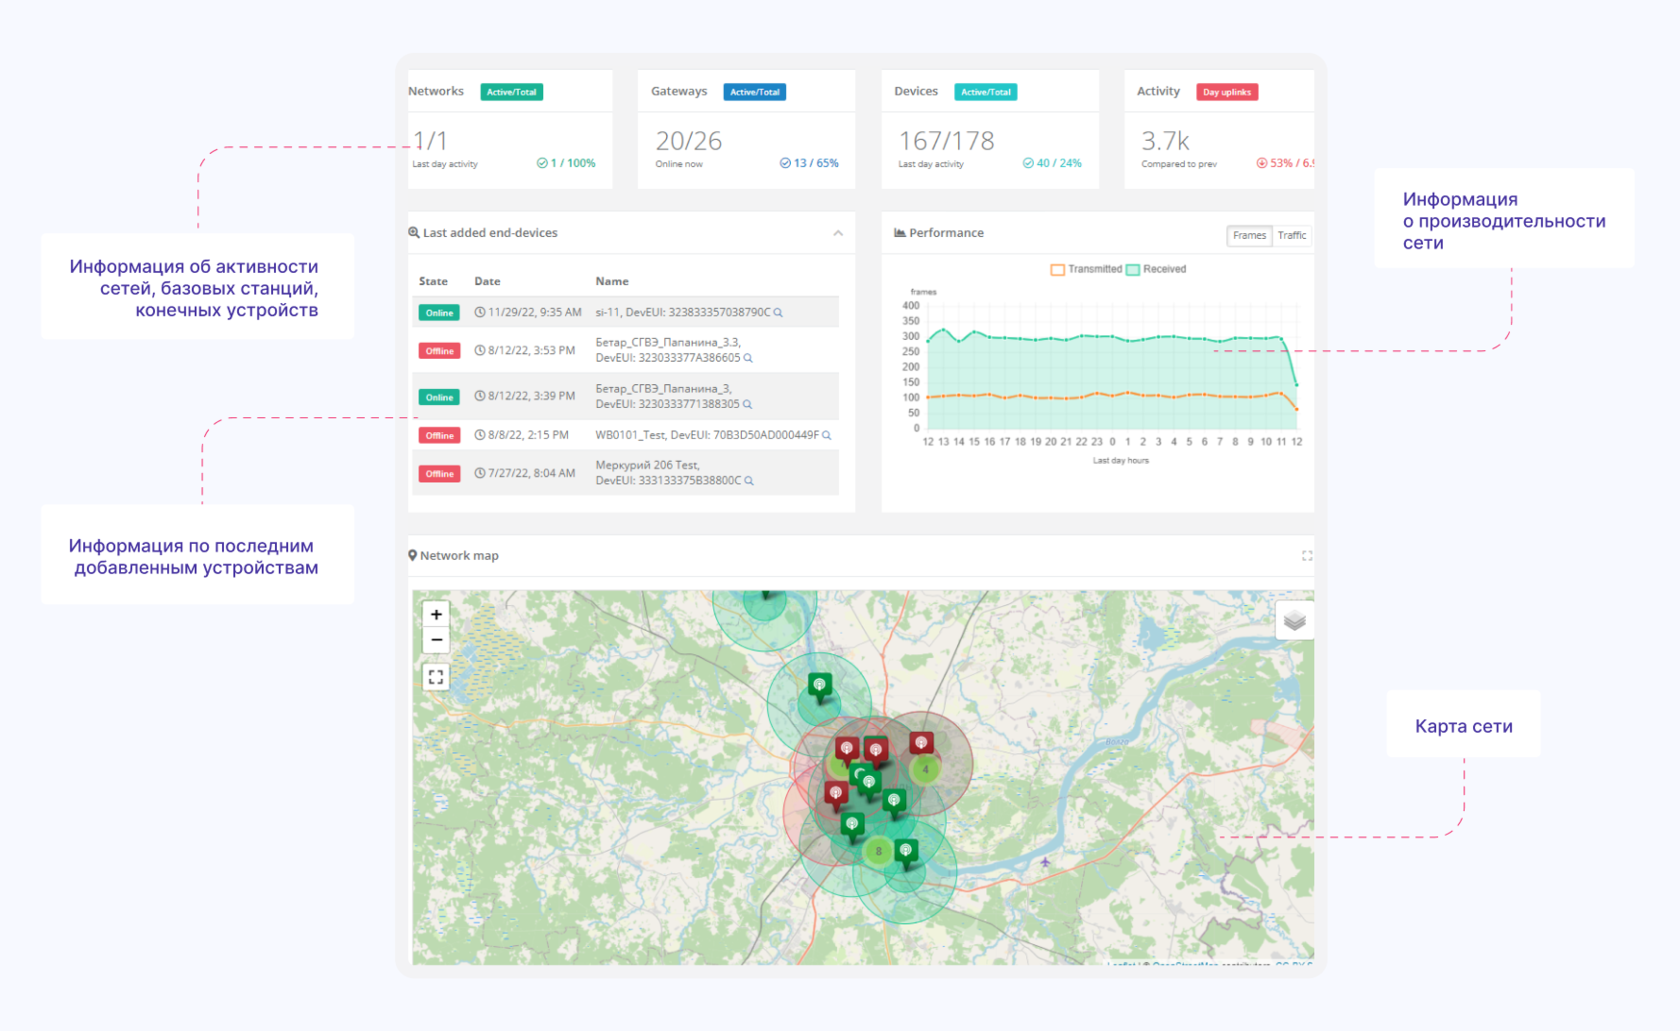This screenshot has height=1031, width=1680.
Task: Click the Date column header
Action: click(x=487, y=282)
